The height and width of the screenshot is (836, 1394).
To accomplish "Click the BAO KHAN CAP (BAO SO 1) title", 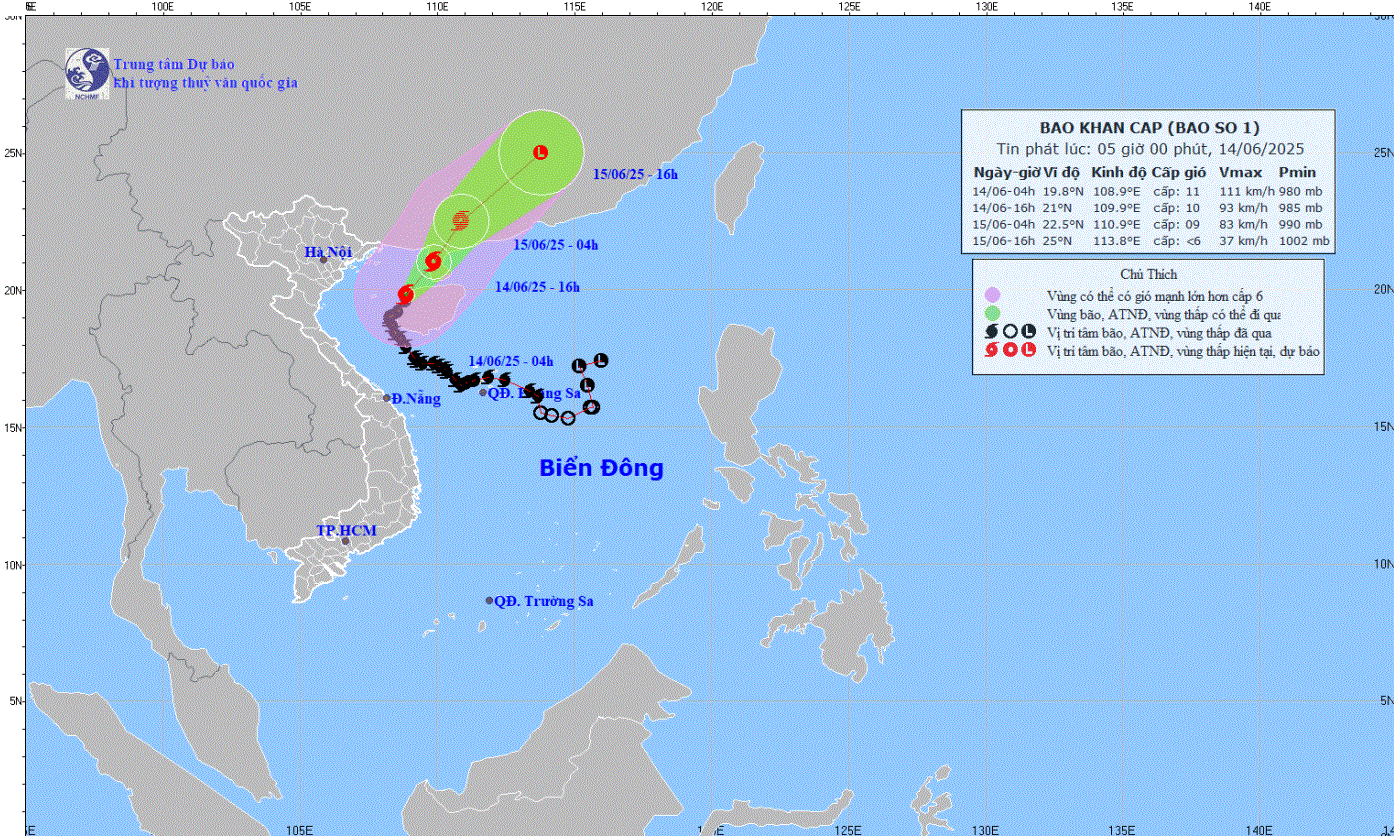I will coord(1149,127).
